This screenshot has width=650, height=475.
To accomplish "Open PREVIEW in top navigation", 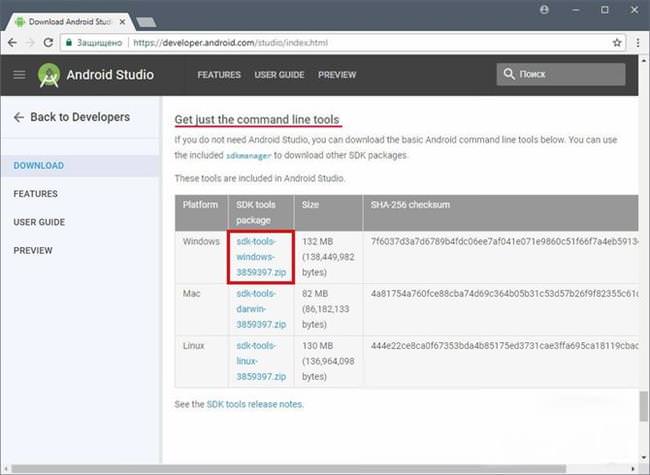I will click(x=337, y=75).
